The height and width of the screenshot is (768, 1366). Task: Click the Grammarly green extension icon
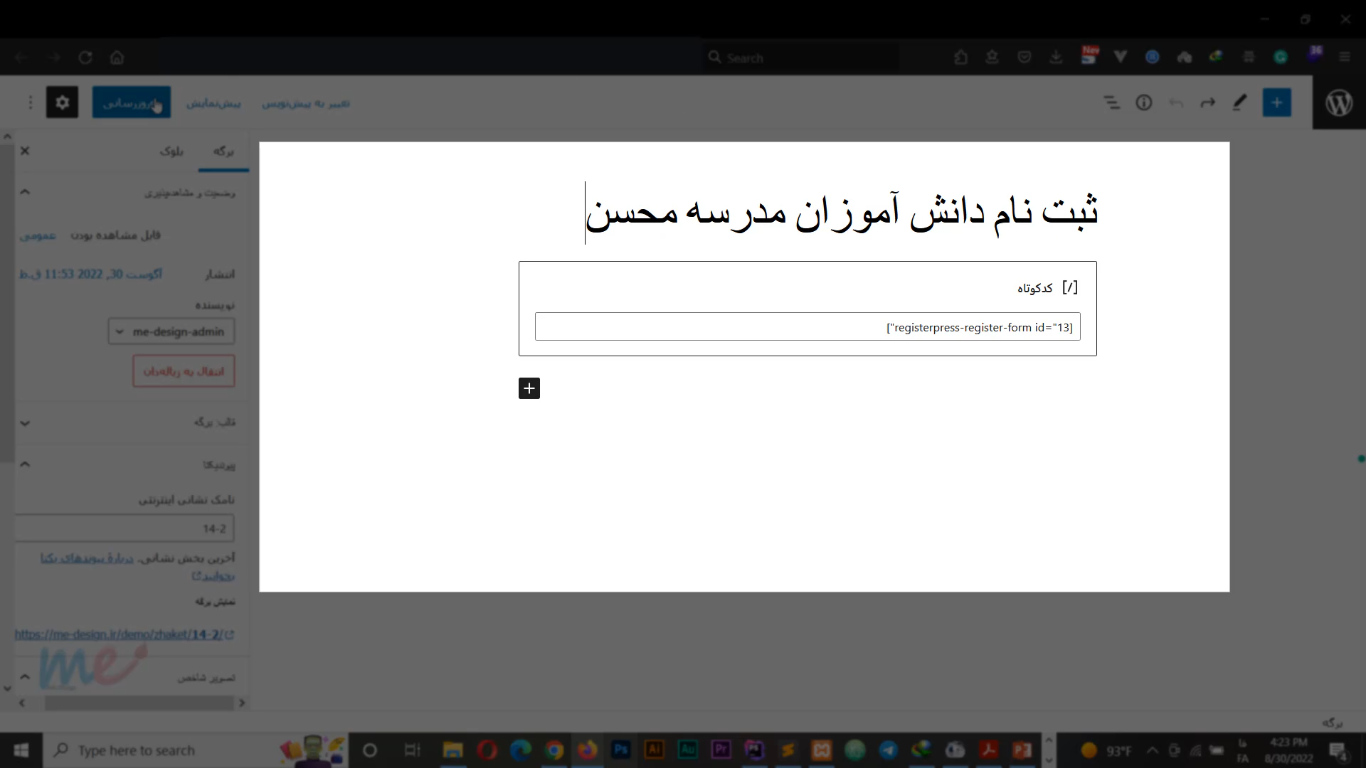pyautogui.click(x=1280, y=57)
